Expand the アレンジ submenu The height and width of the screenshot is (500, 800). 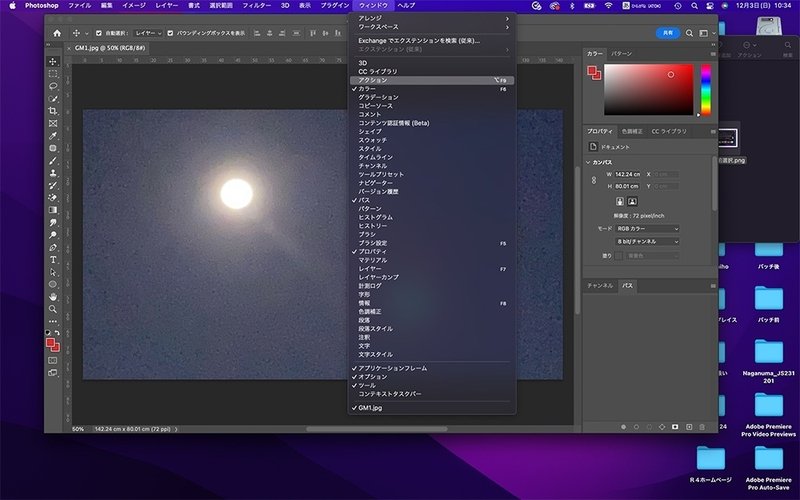coord(432,18)
